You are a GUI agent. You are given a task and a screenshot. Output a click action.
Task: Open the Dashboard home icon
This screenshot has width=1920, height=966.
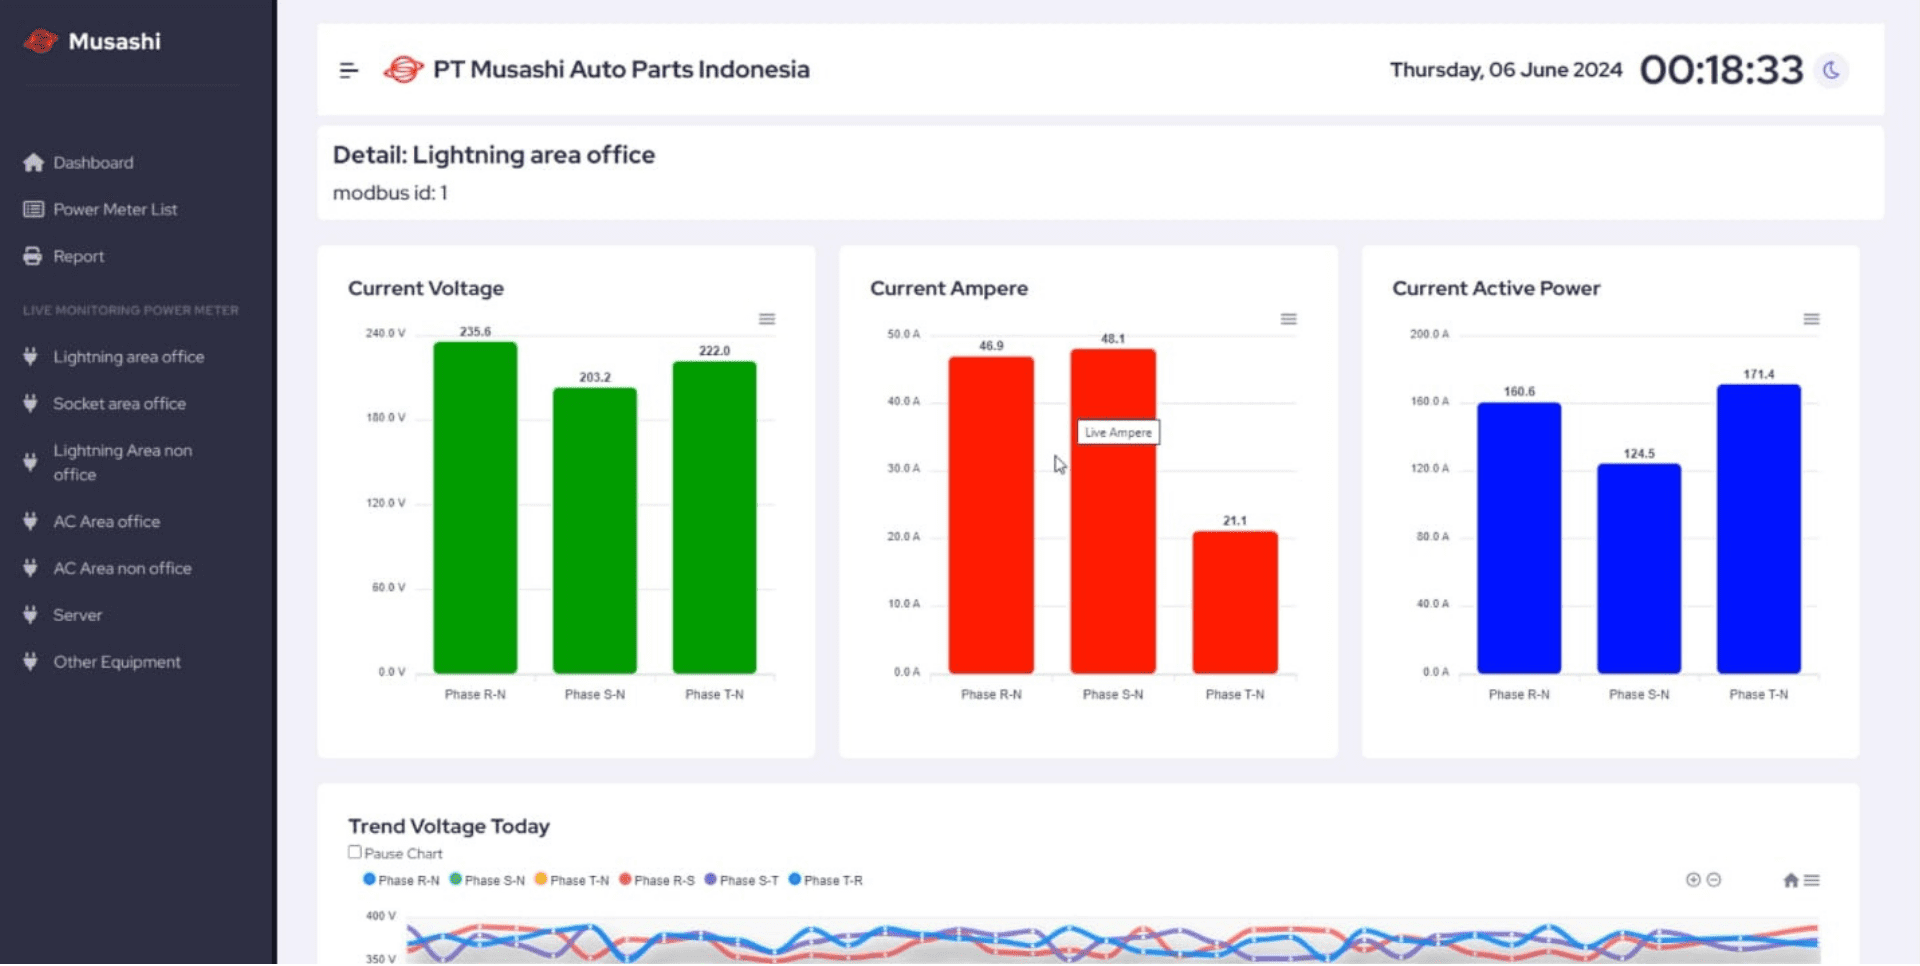click(33, 162)
